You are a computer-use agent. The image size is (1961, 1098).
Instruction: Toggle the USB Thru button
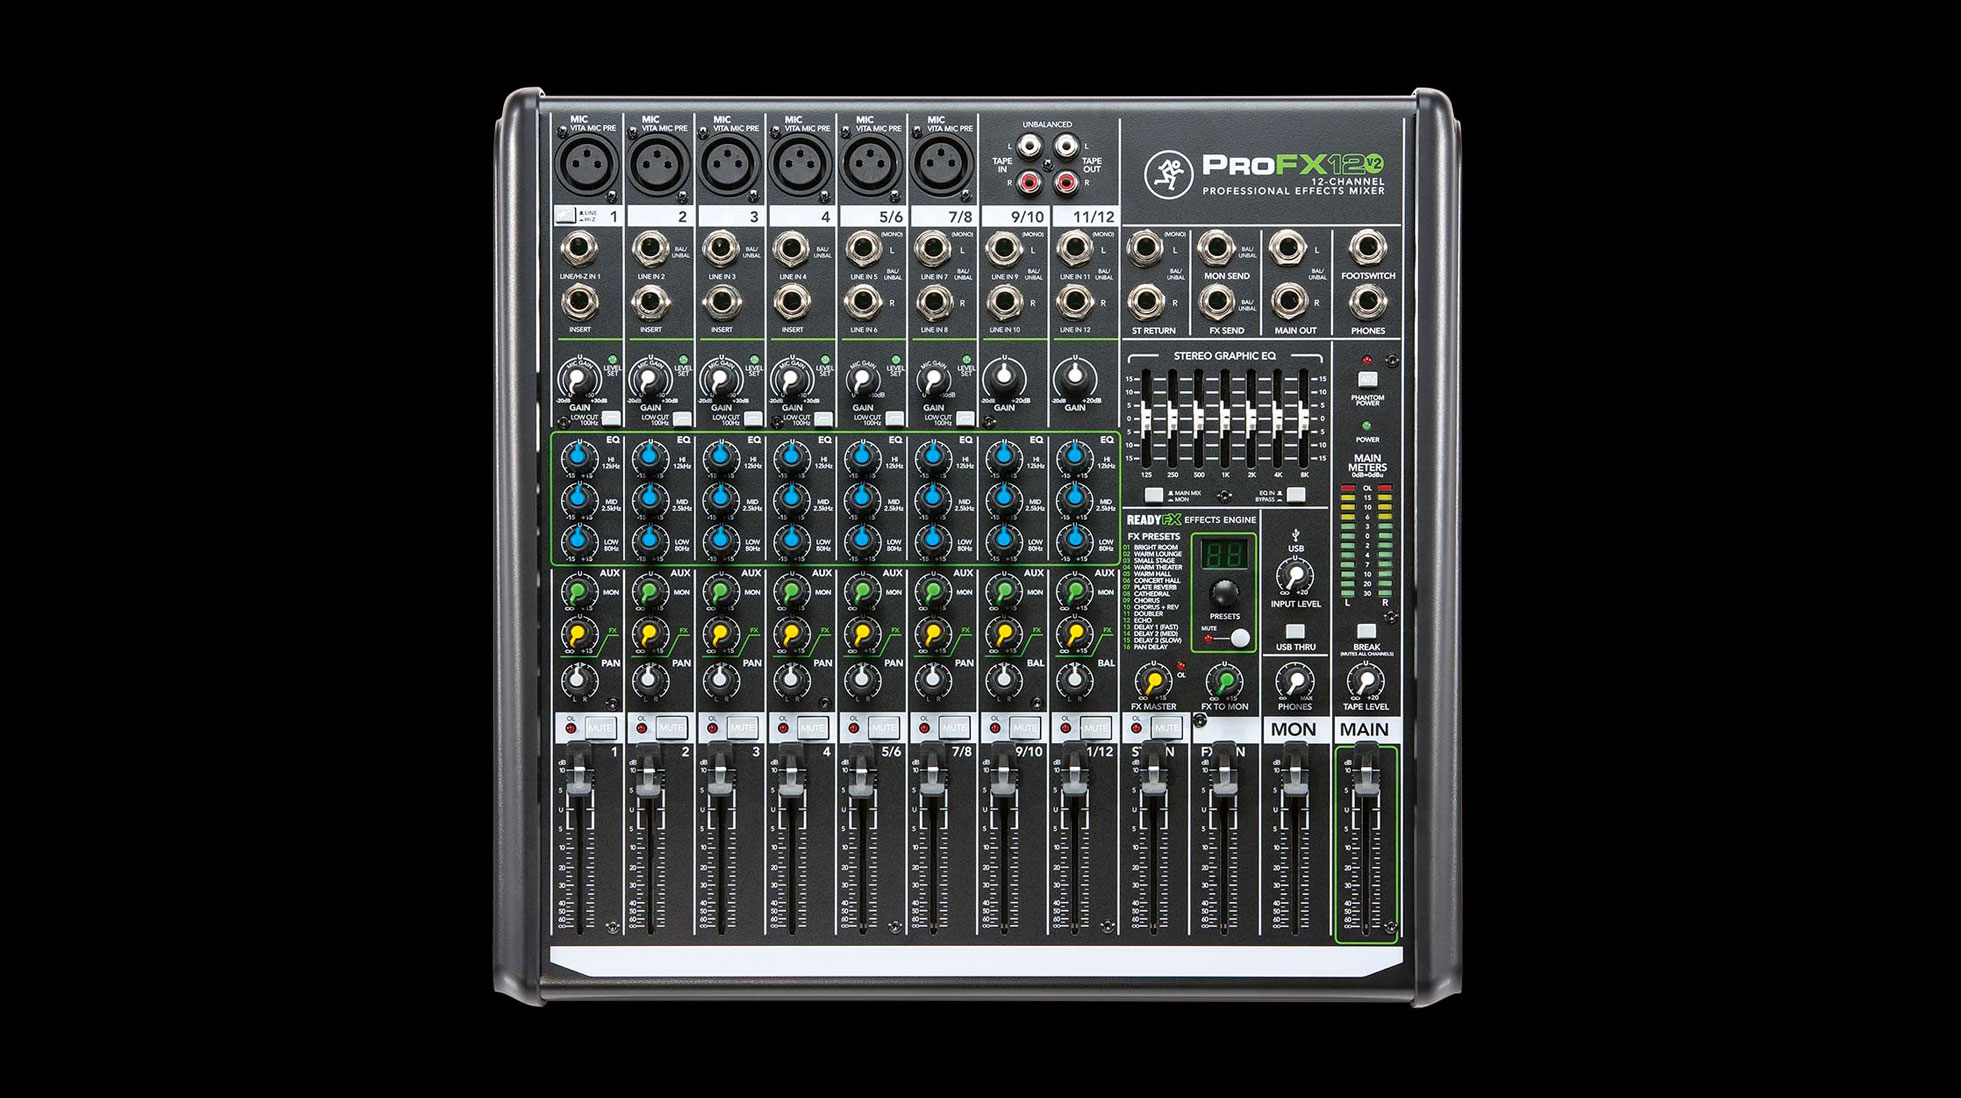click(x=1295, y=631)
